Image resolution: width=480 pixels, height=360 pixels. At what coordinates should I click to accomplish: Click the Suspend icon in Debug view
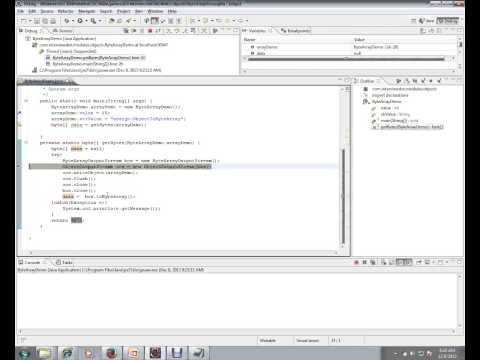142,31
